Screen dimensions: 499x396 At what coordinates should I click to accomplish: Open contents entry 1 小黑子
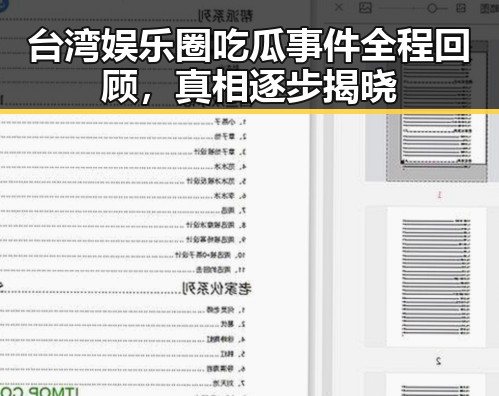tap(230, 122)
